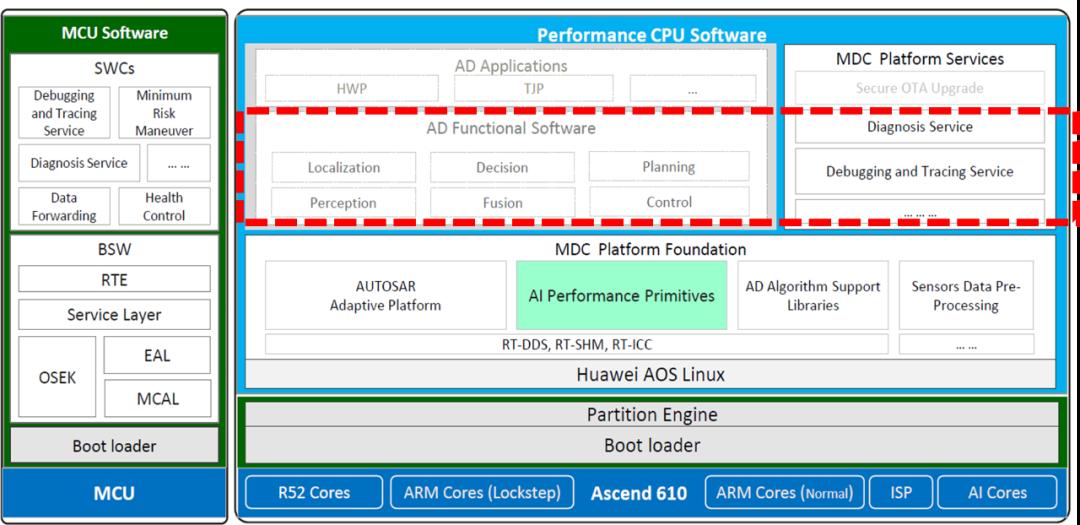Select the Perception box

click(x=344, y=203)
